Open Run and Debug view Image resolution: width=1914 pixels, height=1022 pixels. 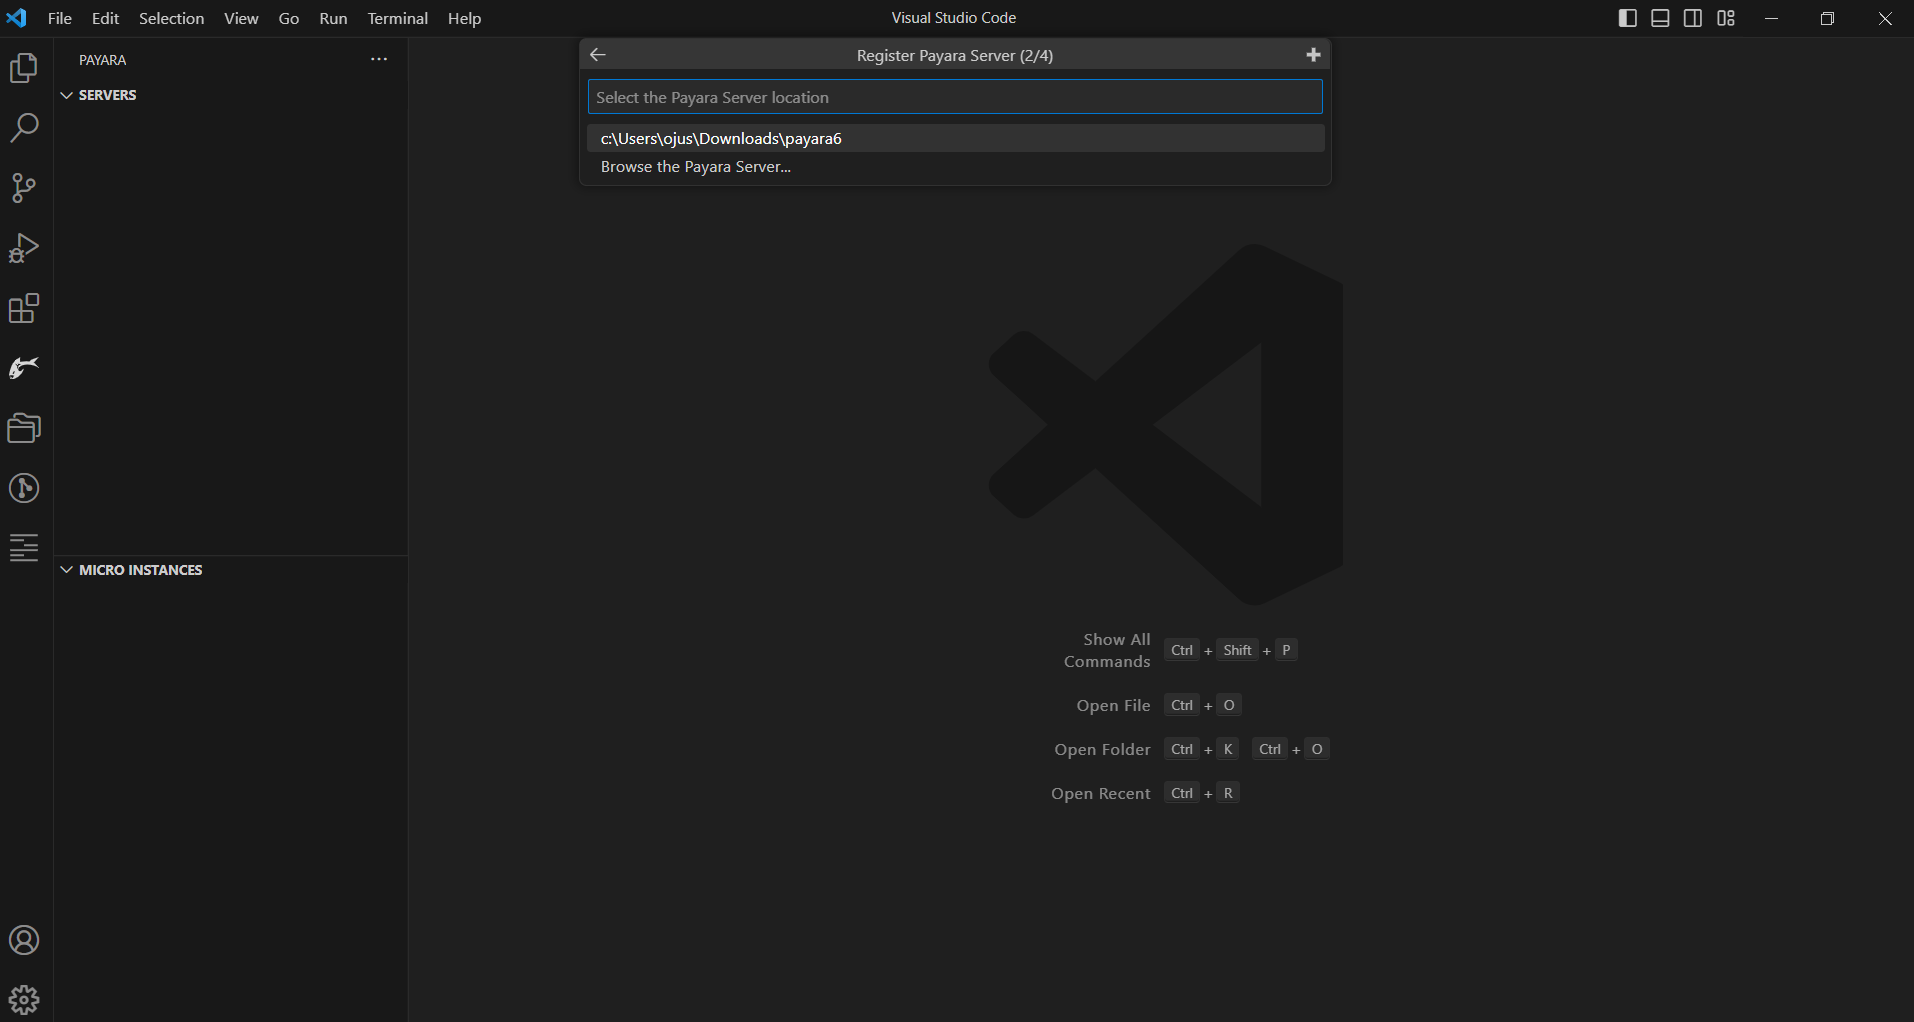24,248
